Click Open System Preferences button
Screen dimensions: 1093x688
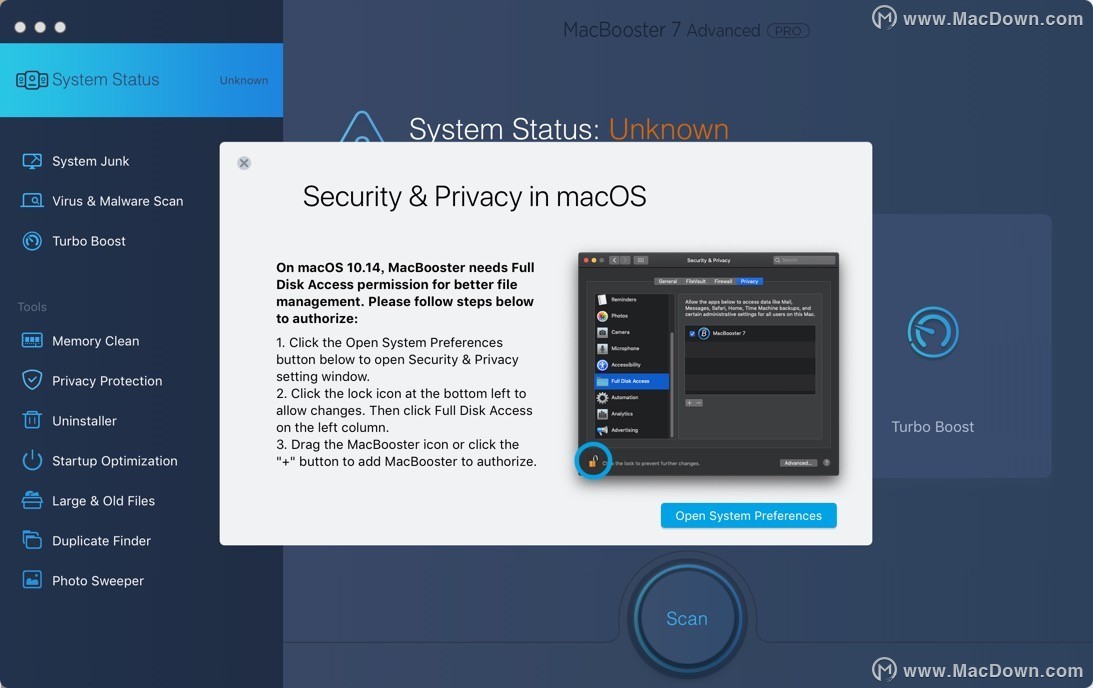coord(749,516)
